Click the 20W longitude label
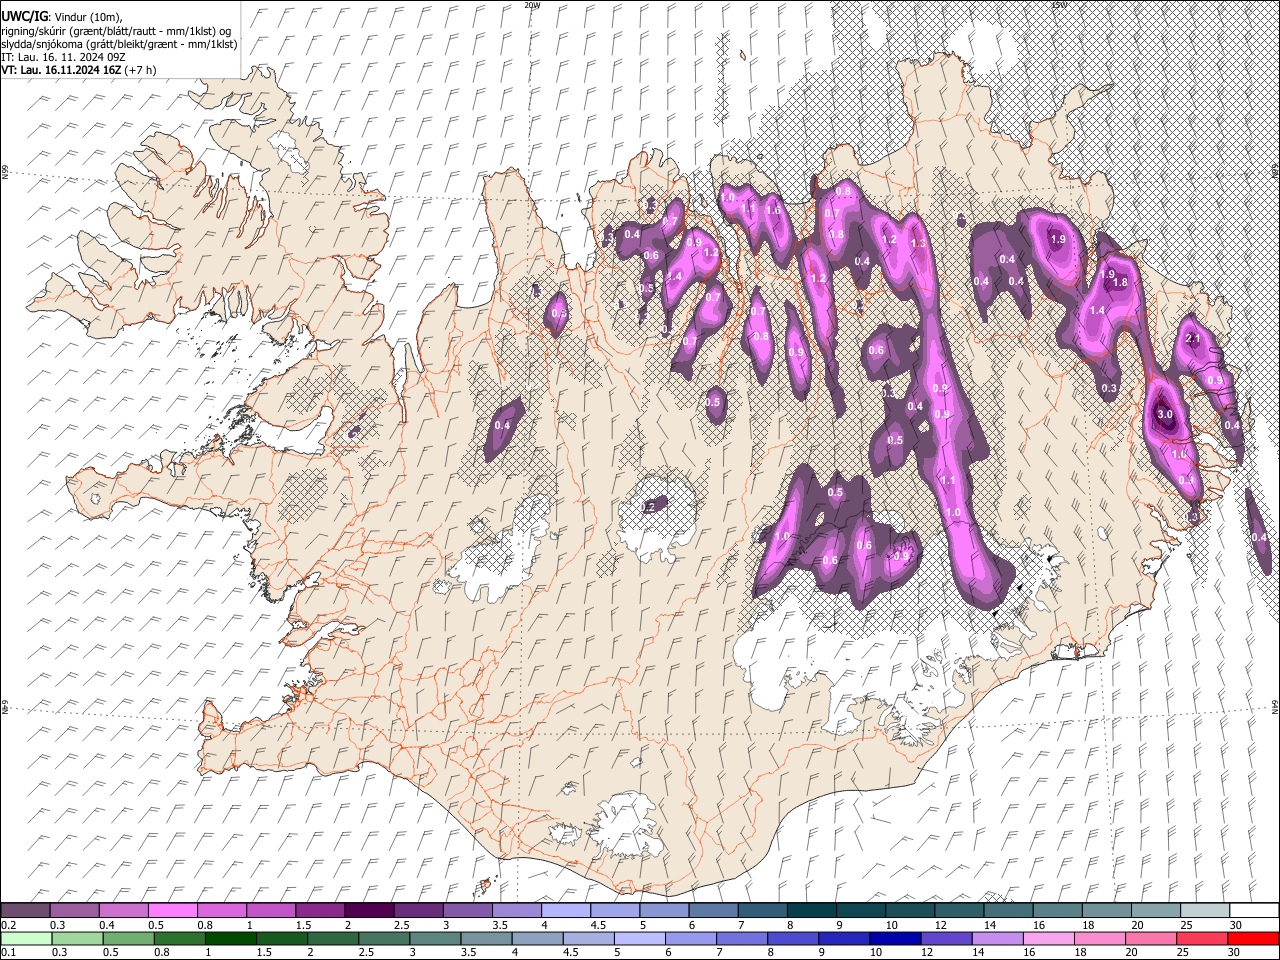1280x960 pixels. [x=531, y=5]
